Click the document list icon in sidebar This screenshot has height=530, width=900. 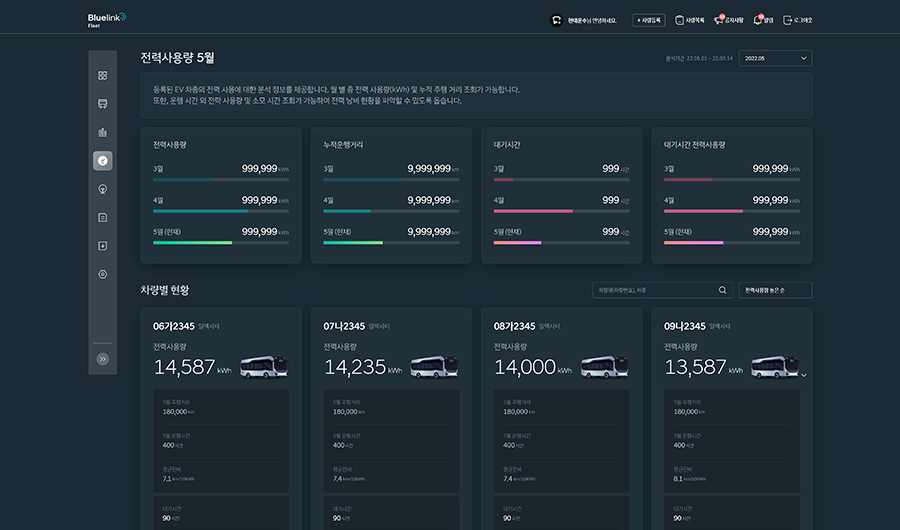(x=102, y=217)
